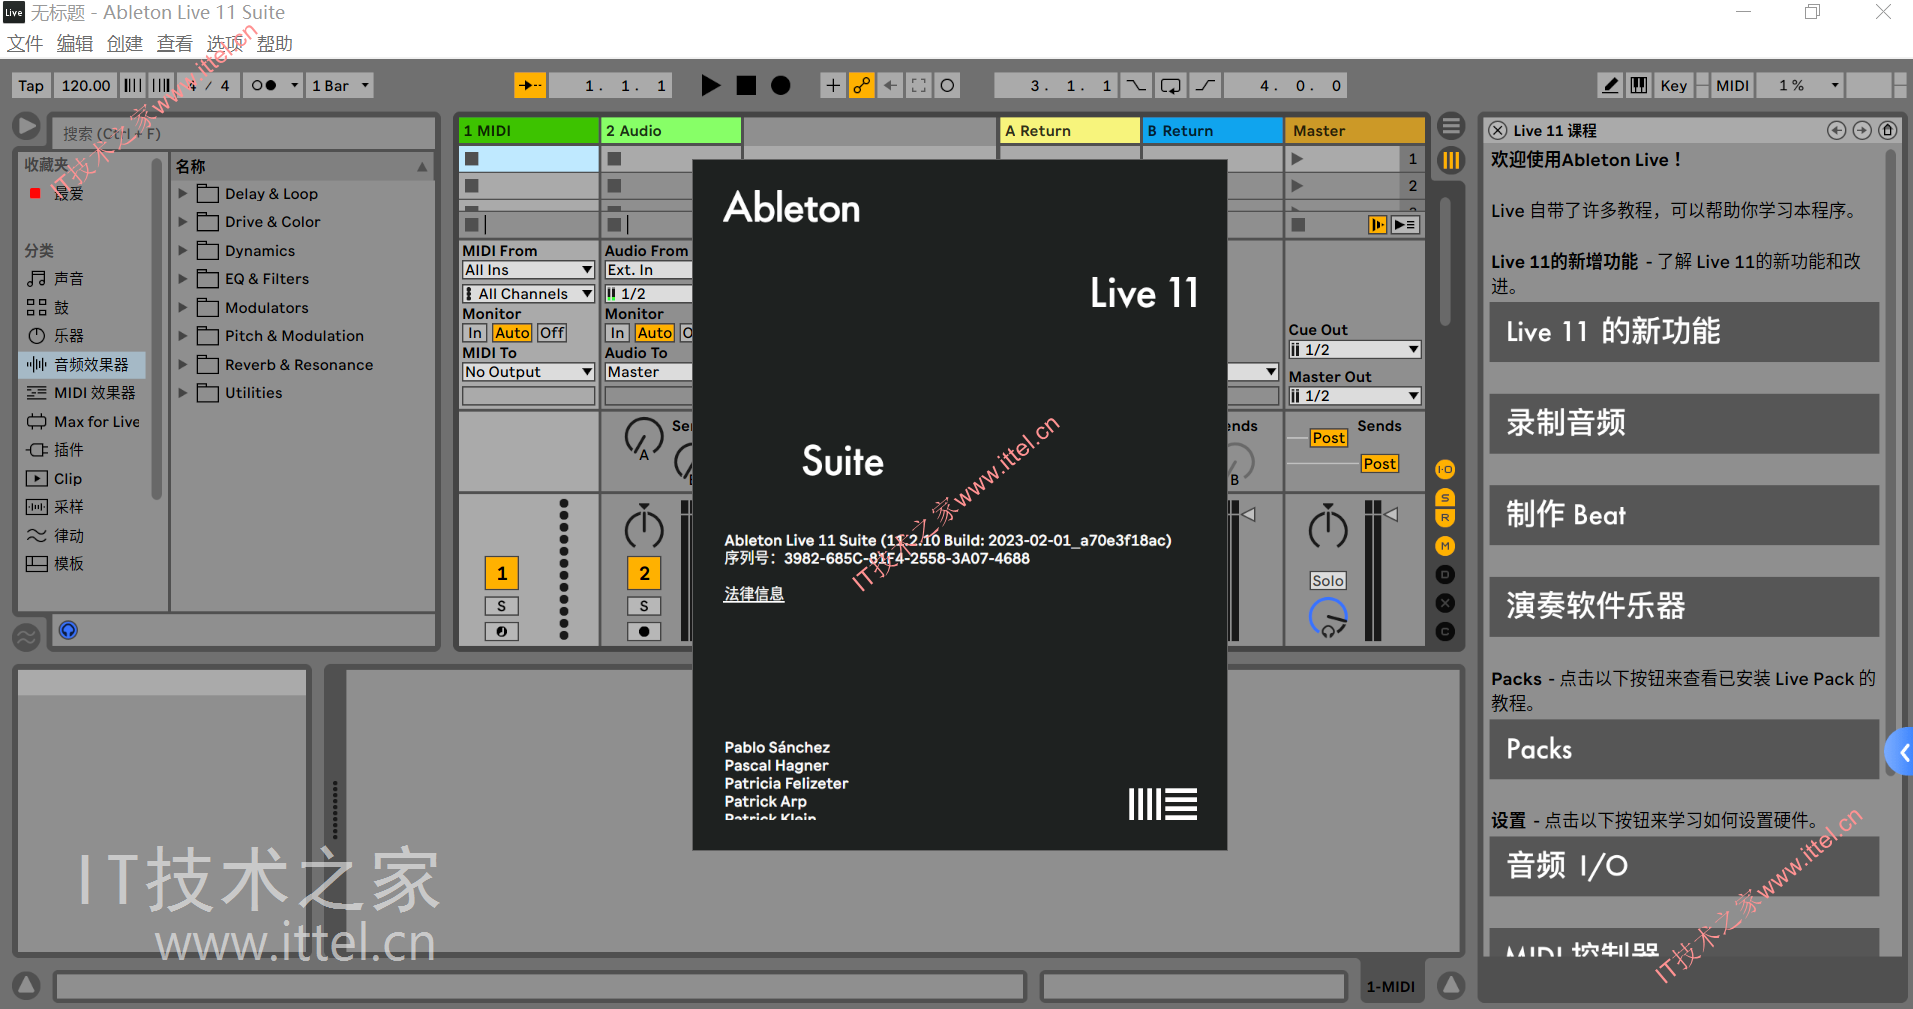Click the Play transport button
This screenshot has height=1009, width=1913.
click(710, 85)
